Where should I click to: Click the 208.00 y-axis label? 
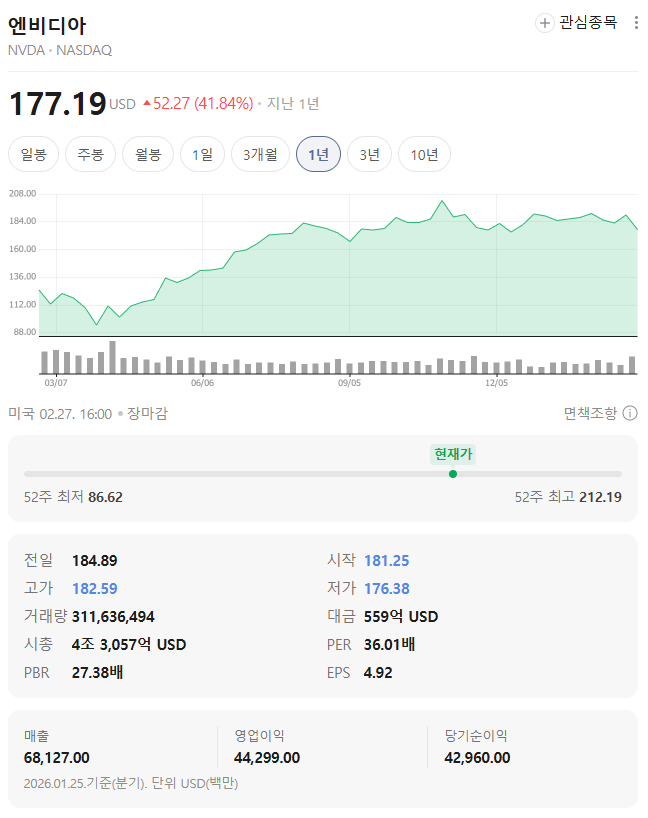[22, 194]
